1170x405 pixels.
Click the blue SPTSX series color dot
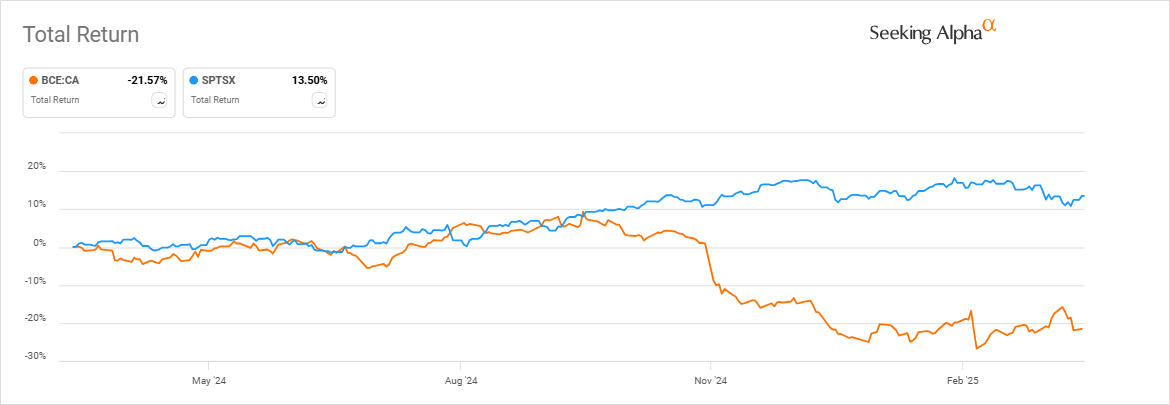[194, 80]
